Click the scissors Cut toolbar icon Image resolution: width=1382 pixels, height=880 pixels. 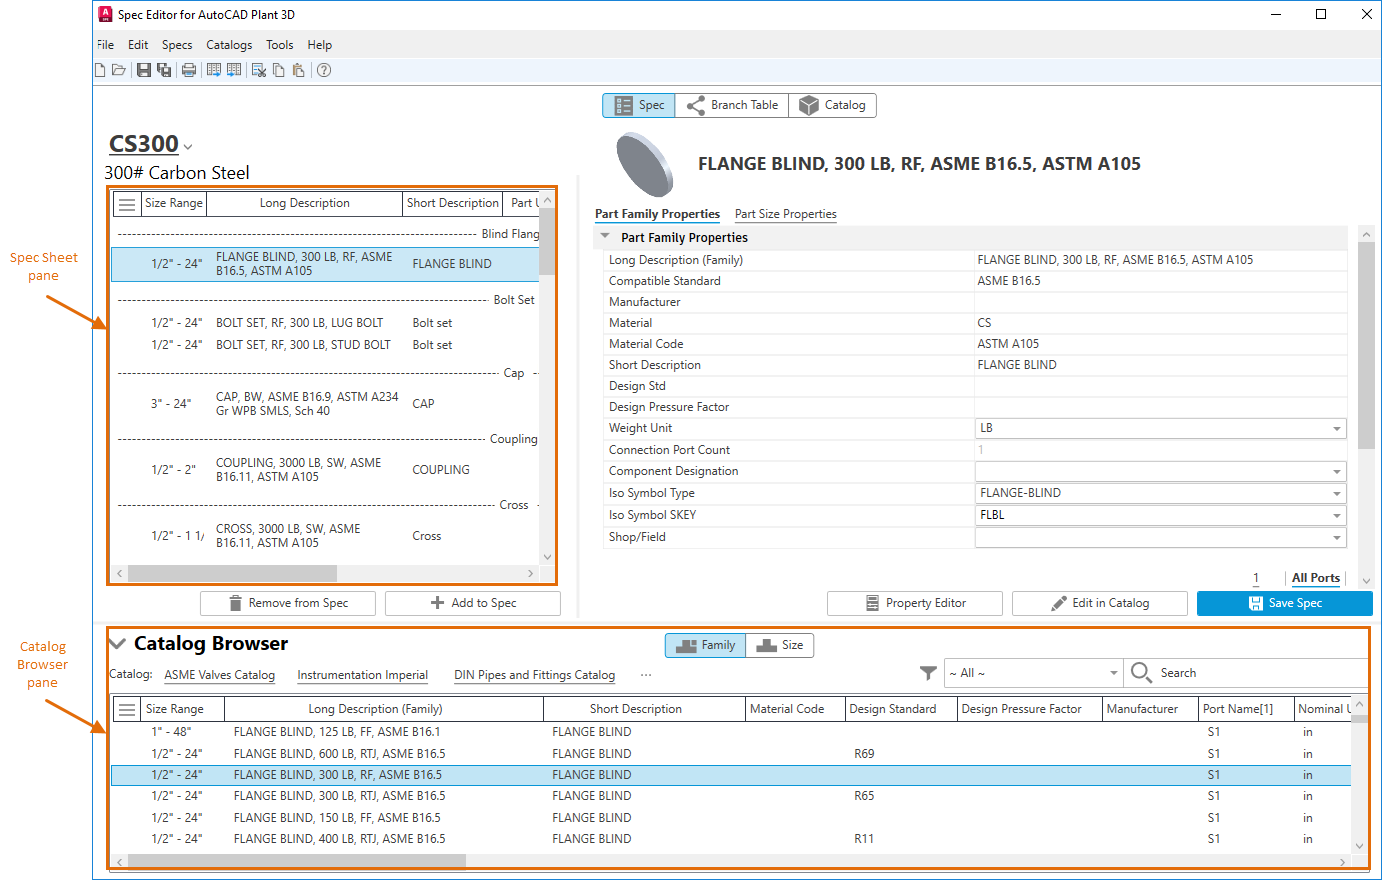(259, 70)
